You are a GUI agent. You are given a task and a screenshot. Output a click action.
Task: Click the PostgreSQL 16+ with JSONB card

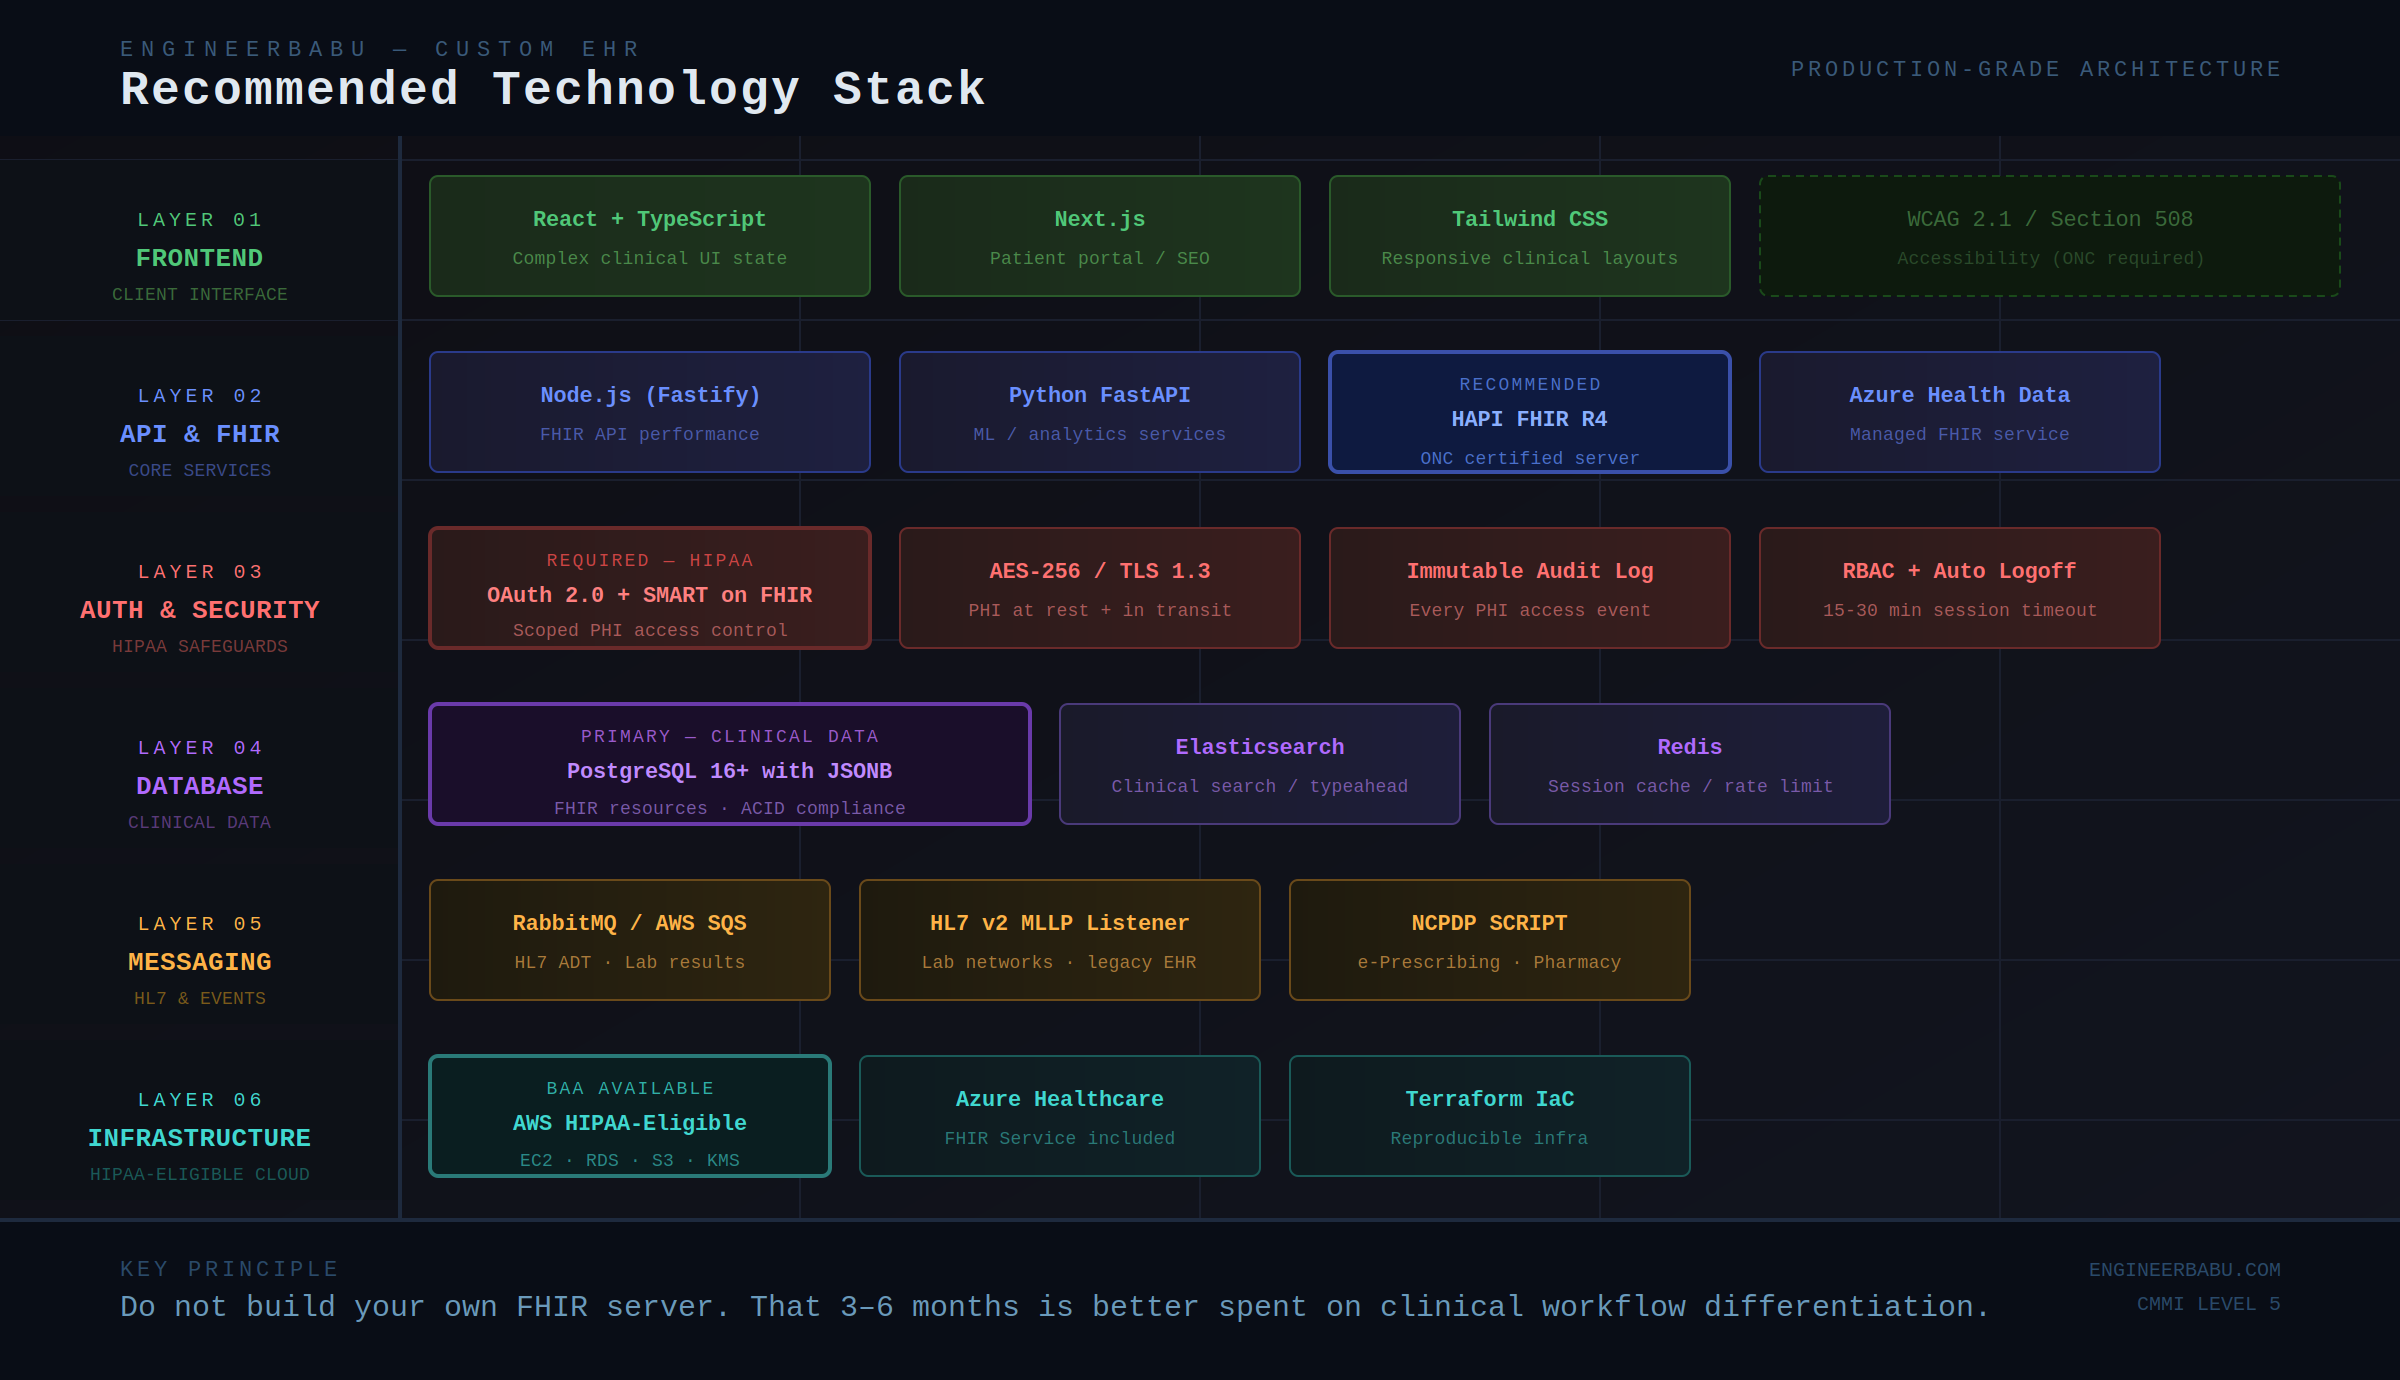pos(730,764)
